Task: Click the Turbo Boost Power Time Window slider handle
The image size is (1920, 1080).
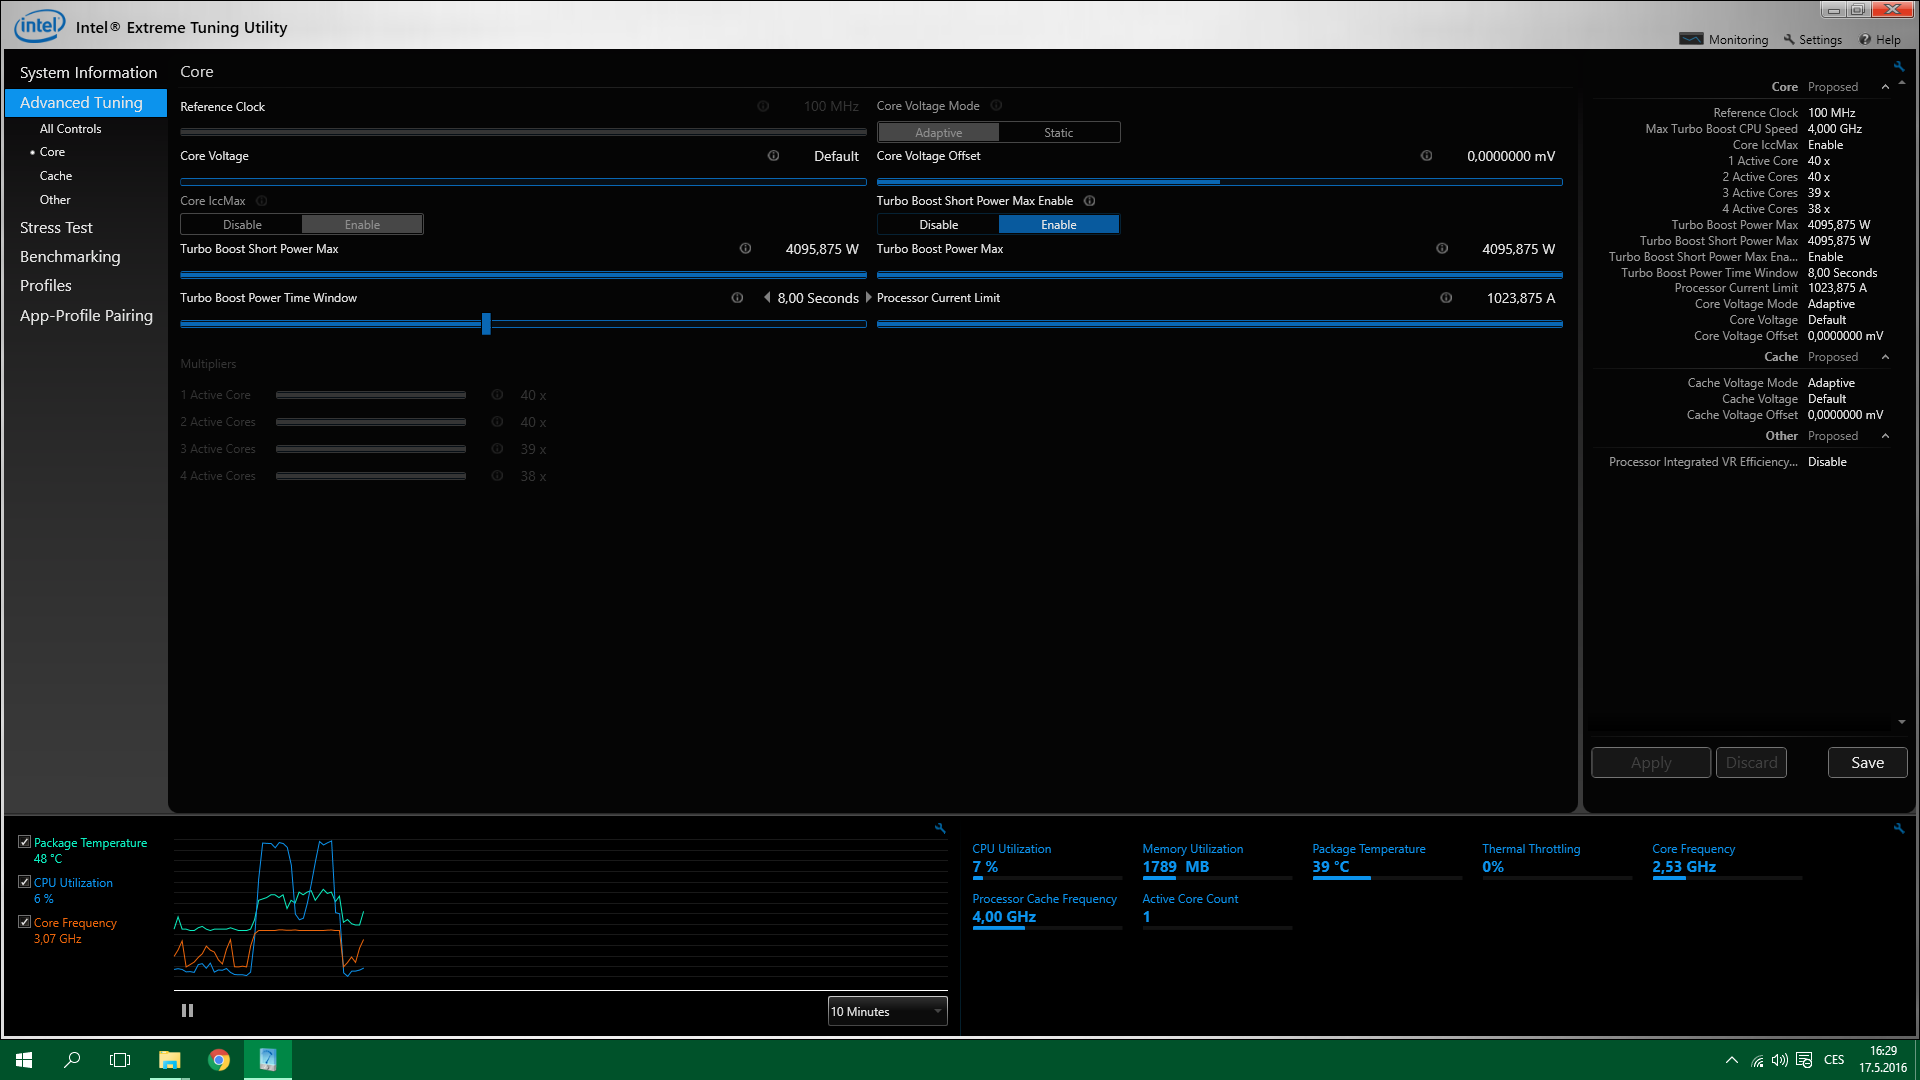Action: click(x=486, y=324)
